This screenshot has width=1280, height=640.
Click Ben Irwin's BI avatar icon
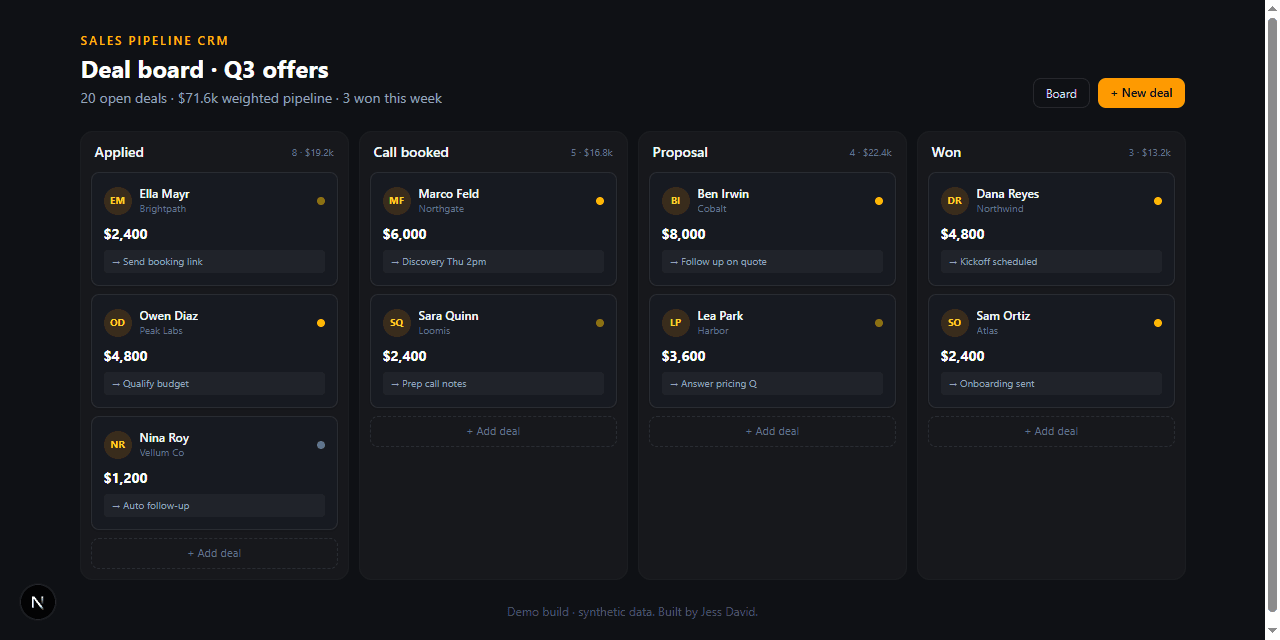pyautogui.click(x=676, y=201)
